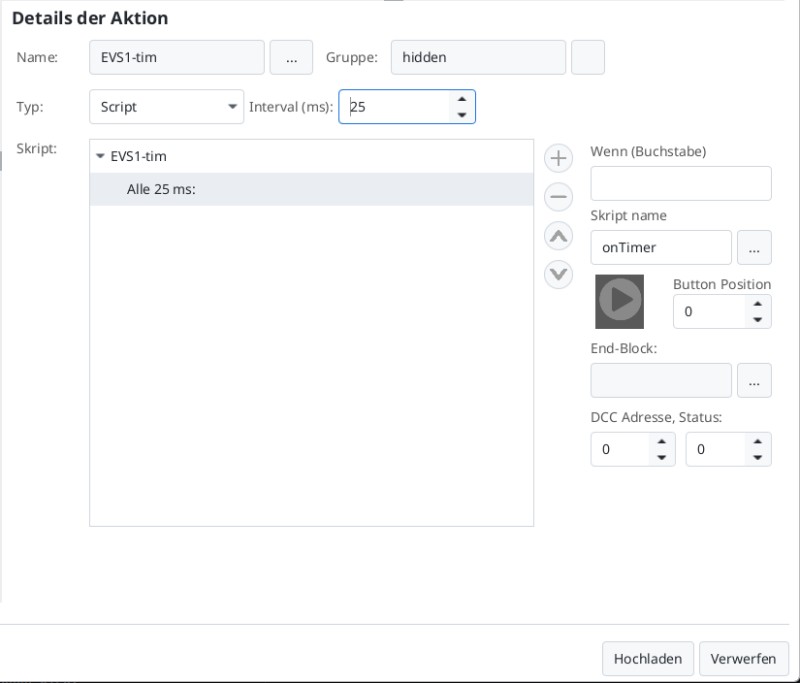Image resolution: width=800 pixels, height=683 pixels.
Task: Open the Typ dropdown showing Script
Action: (166, 107)
